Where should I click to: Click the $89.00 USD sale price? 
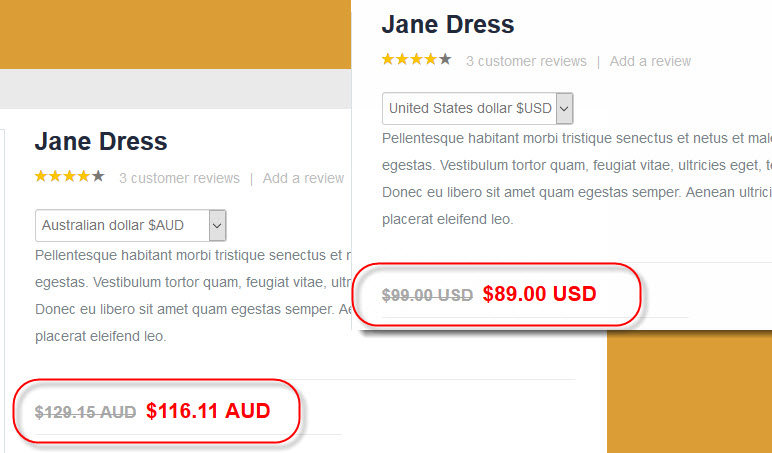(539, 294)
